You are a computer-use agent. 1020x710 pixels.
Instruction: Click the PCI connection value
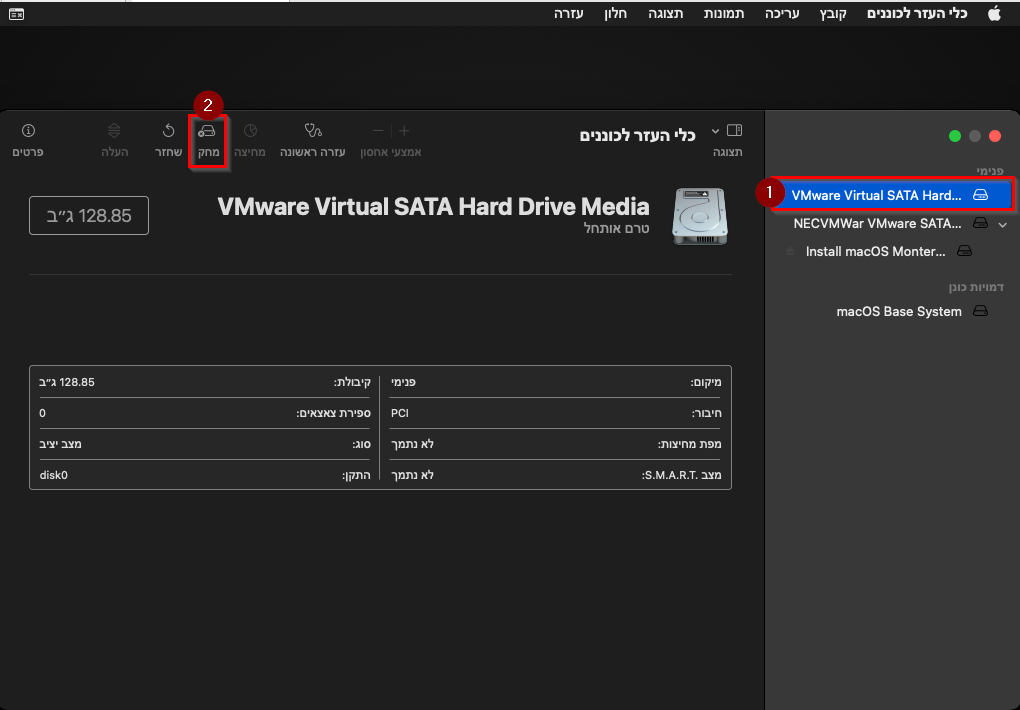point(399,413)
